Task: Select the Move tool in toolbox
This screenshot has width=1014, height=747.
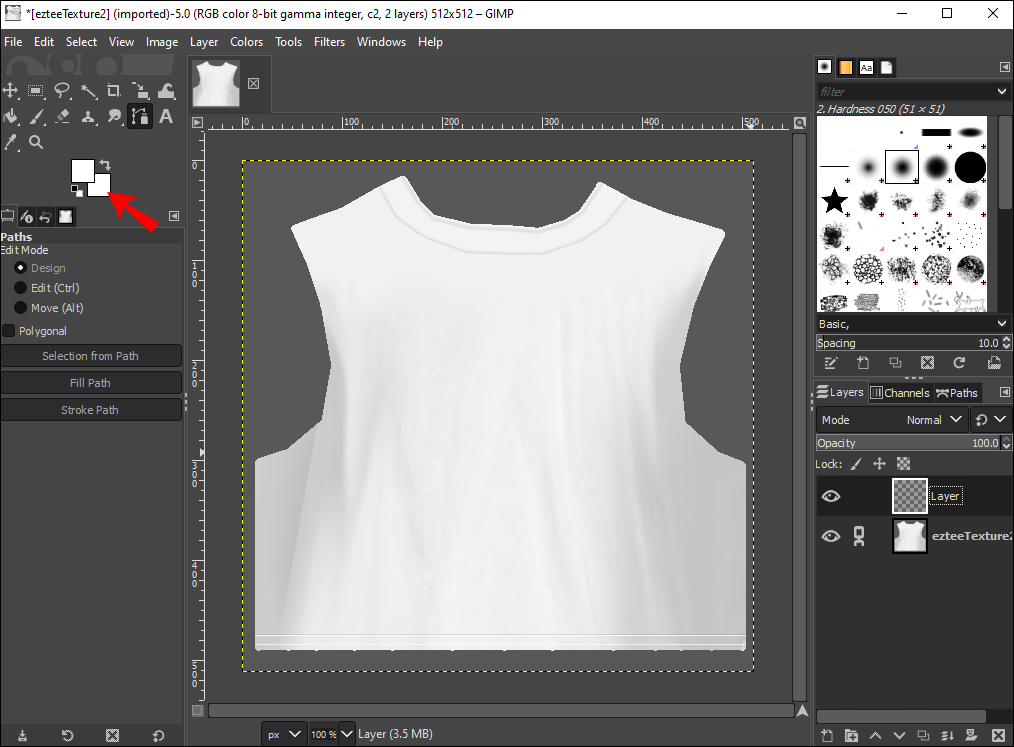Action: point(11,91)
